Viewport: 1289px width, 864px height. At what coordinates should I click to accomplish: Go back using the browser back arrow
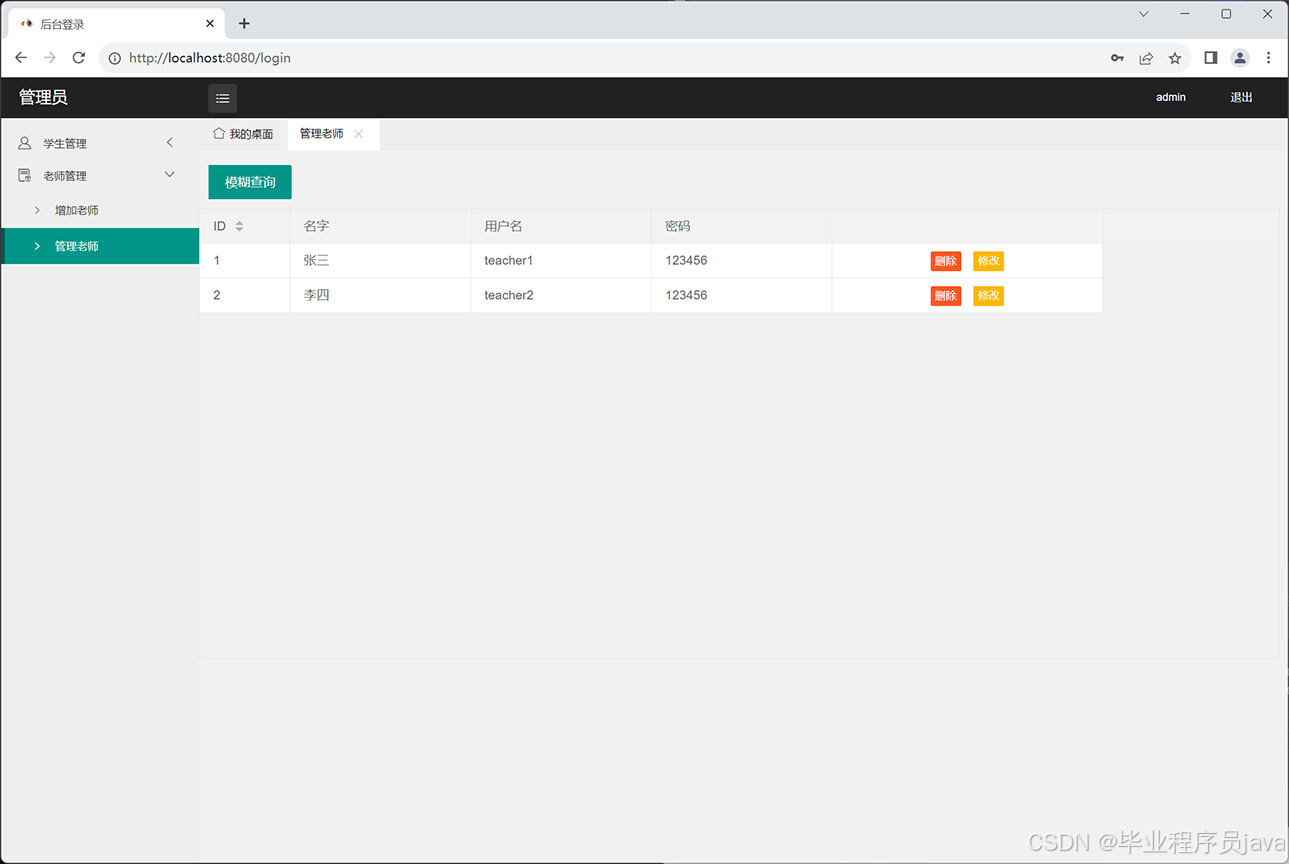click(x=21, y=58)
